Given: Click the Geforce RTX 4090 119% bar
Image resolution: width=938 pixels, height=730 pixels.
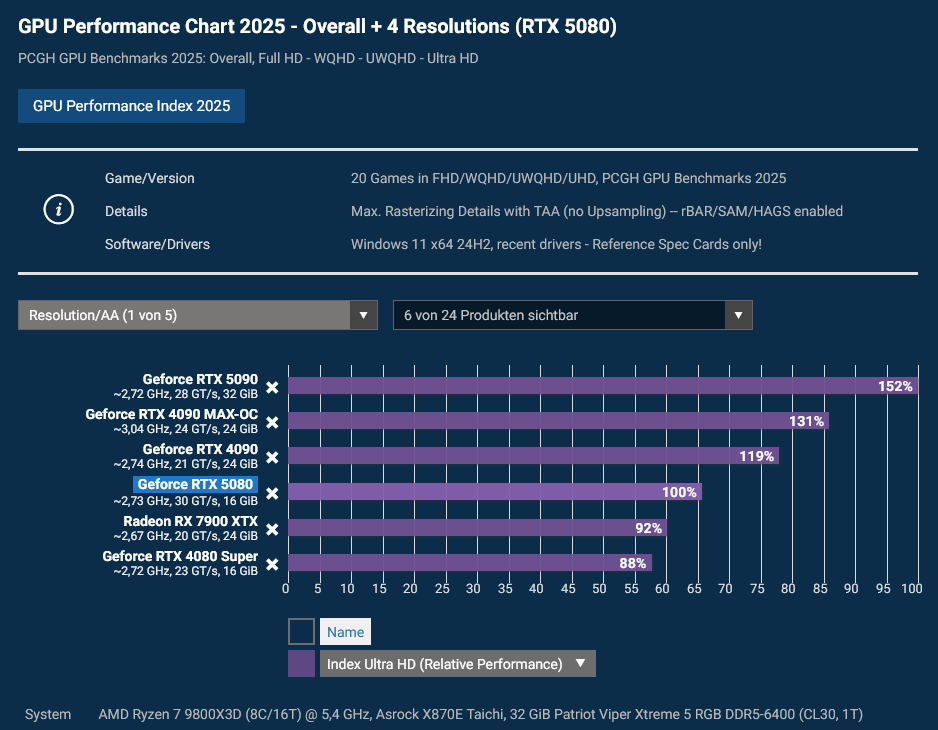Looking at the screenshot, I should tap(534, 456).
